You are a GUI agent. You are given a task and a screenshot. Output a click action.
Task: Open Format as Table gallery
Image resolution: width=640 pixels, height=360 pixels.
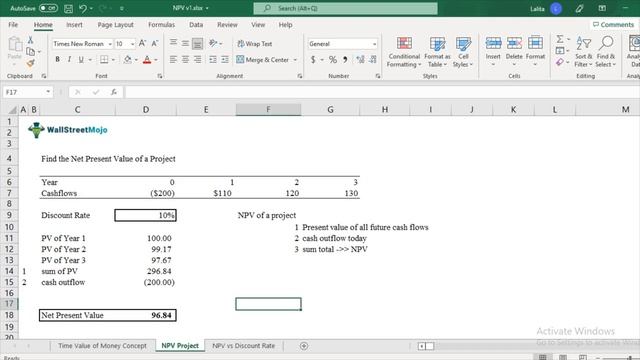437,52
